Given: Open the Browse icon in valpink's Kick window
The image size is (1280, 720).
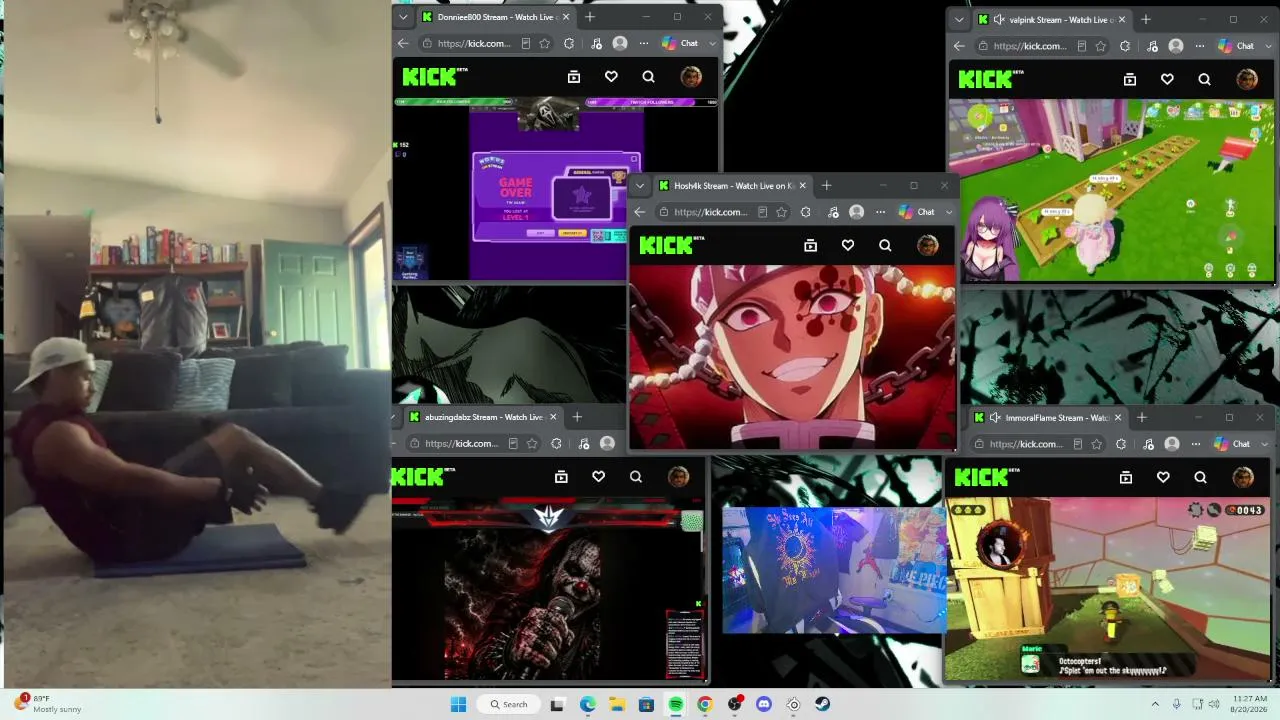Looking at the screenshot, I should (1130, 79).
